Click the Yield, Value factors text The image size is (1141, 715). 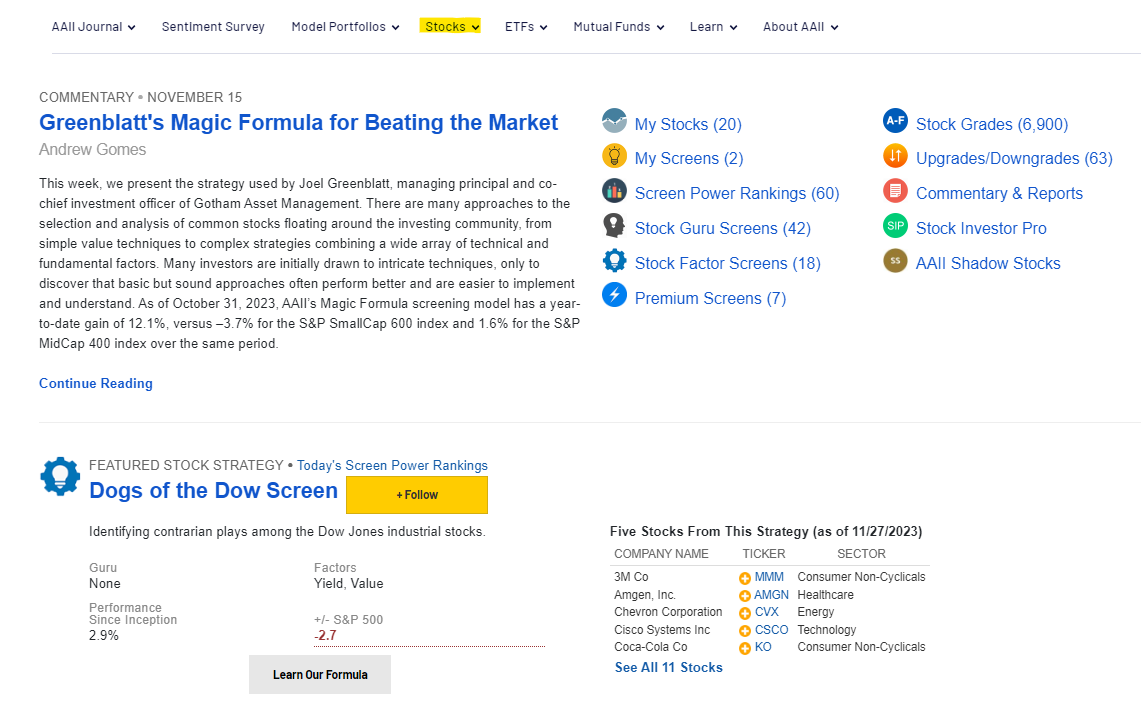point(349,583)
